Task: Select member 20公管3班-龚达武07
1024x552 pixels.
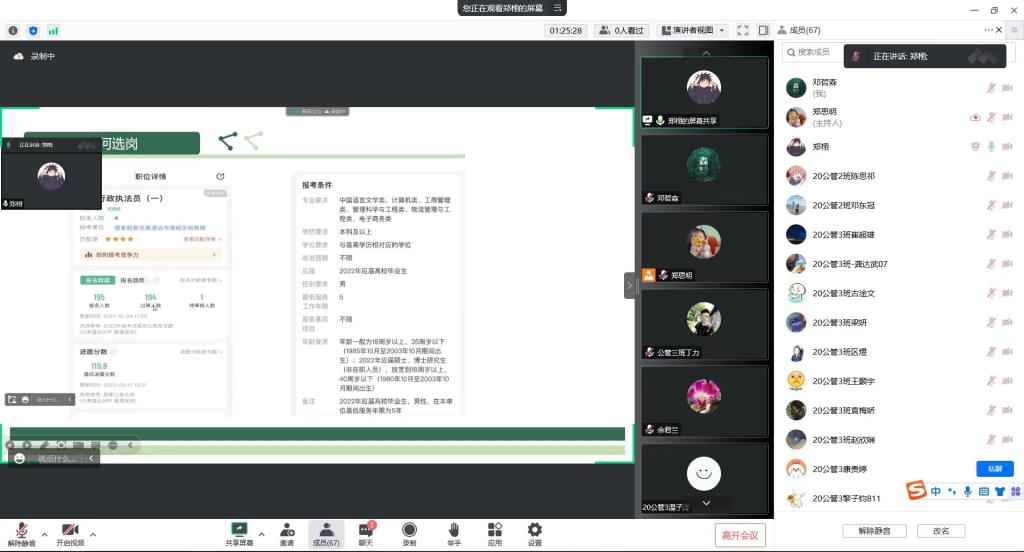Action: [898, 264]
